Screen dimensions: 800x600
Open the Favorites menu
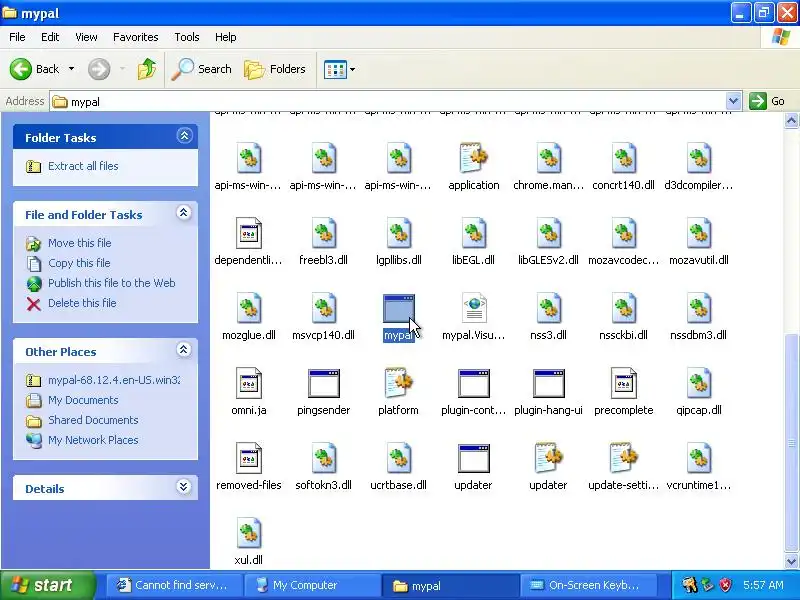coord(136,37)
